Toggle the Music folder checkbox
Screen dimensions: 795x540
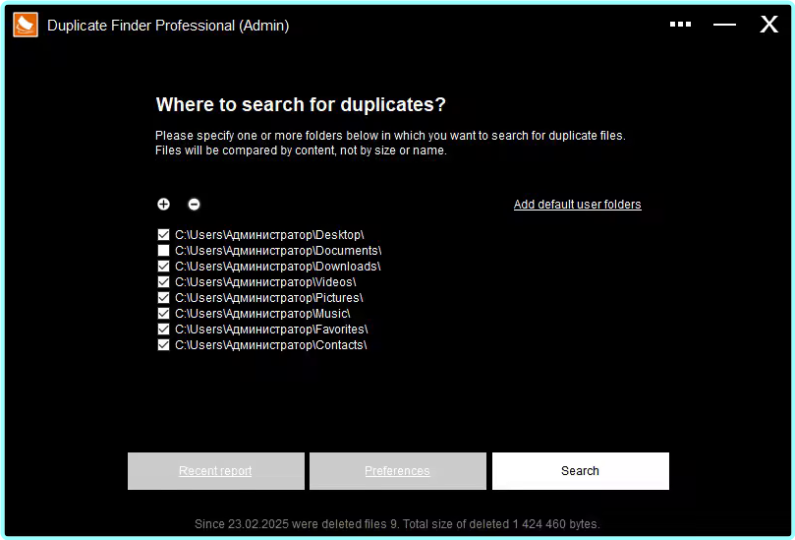[164, 314]
